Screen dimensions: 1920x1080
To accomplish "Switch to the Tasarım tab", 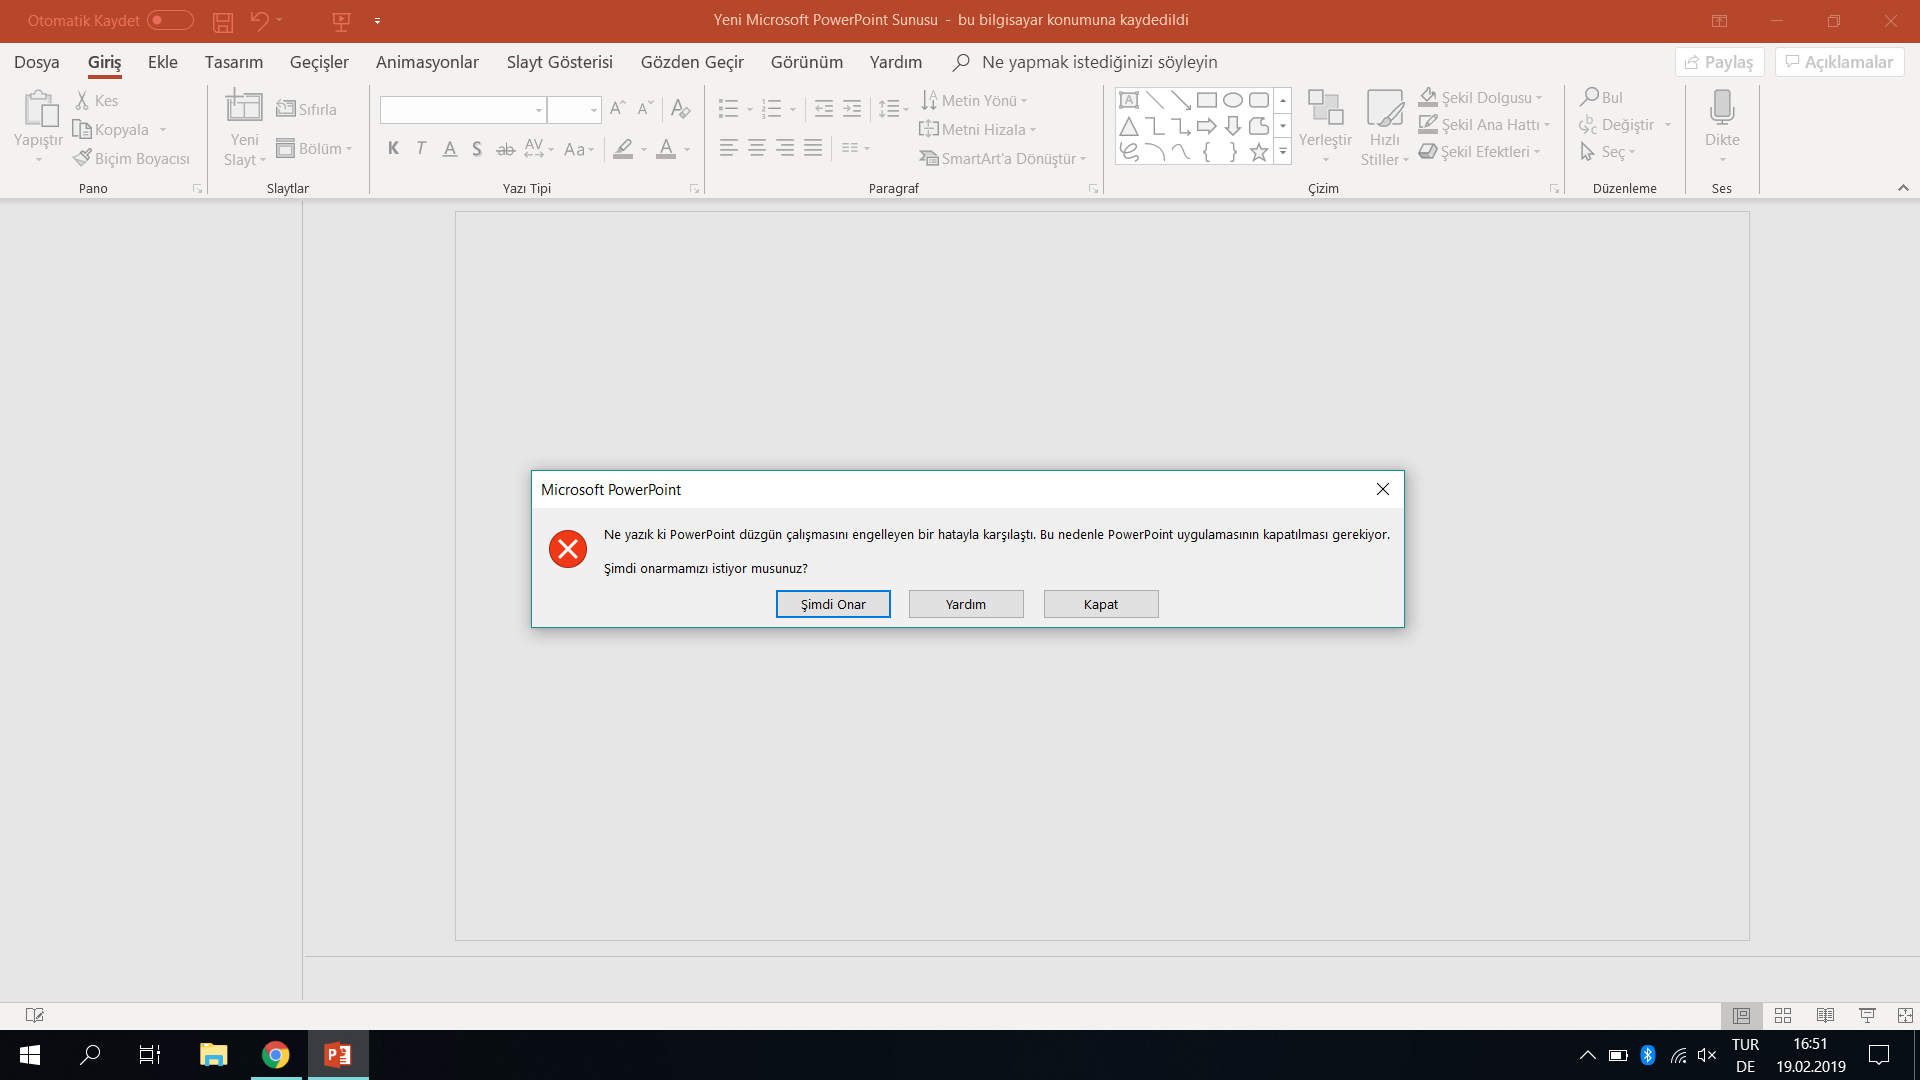I will point(234,62).
